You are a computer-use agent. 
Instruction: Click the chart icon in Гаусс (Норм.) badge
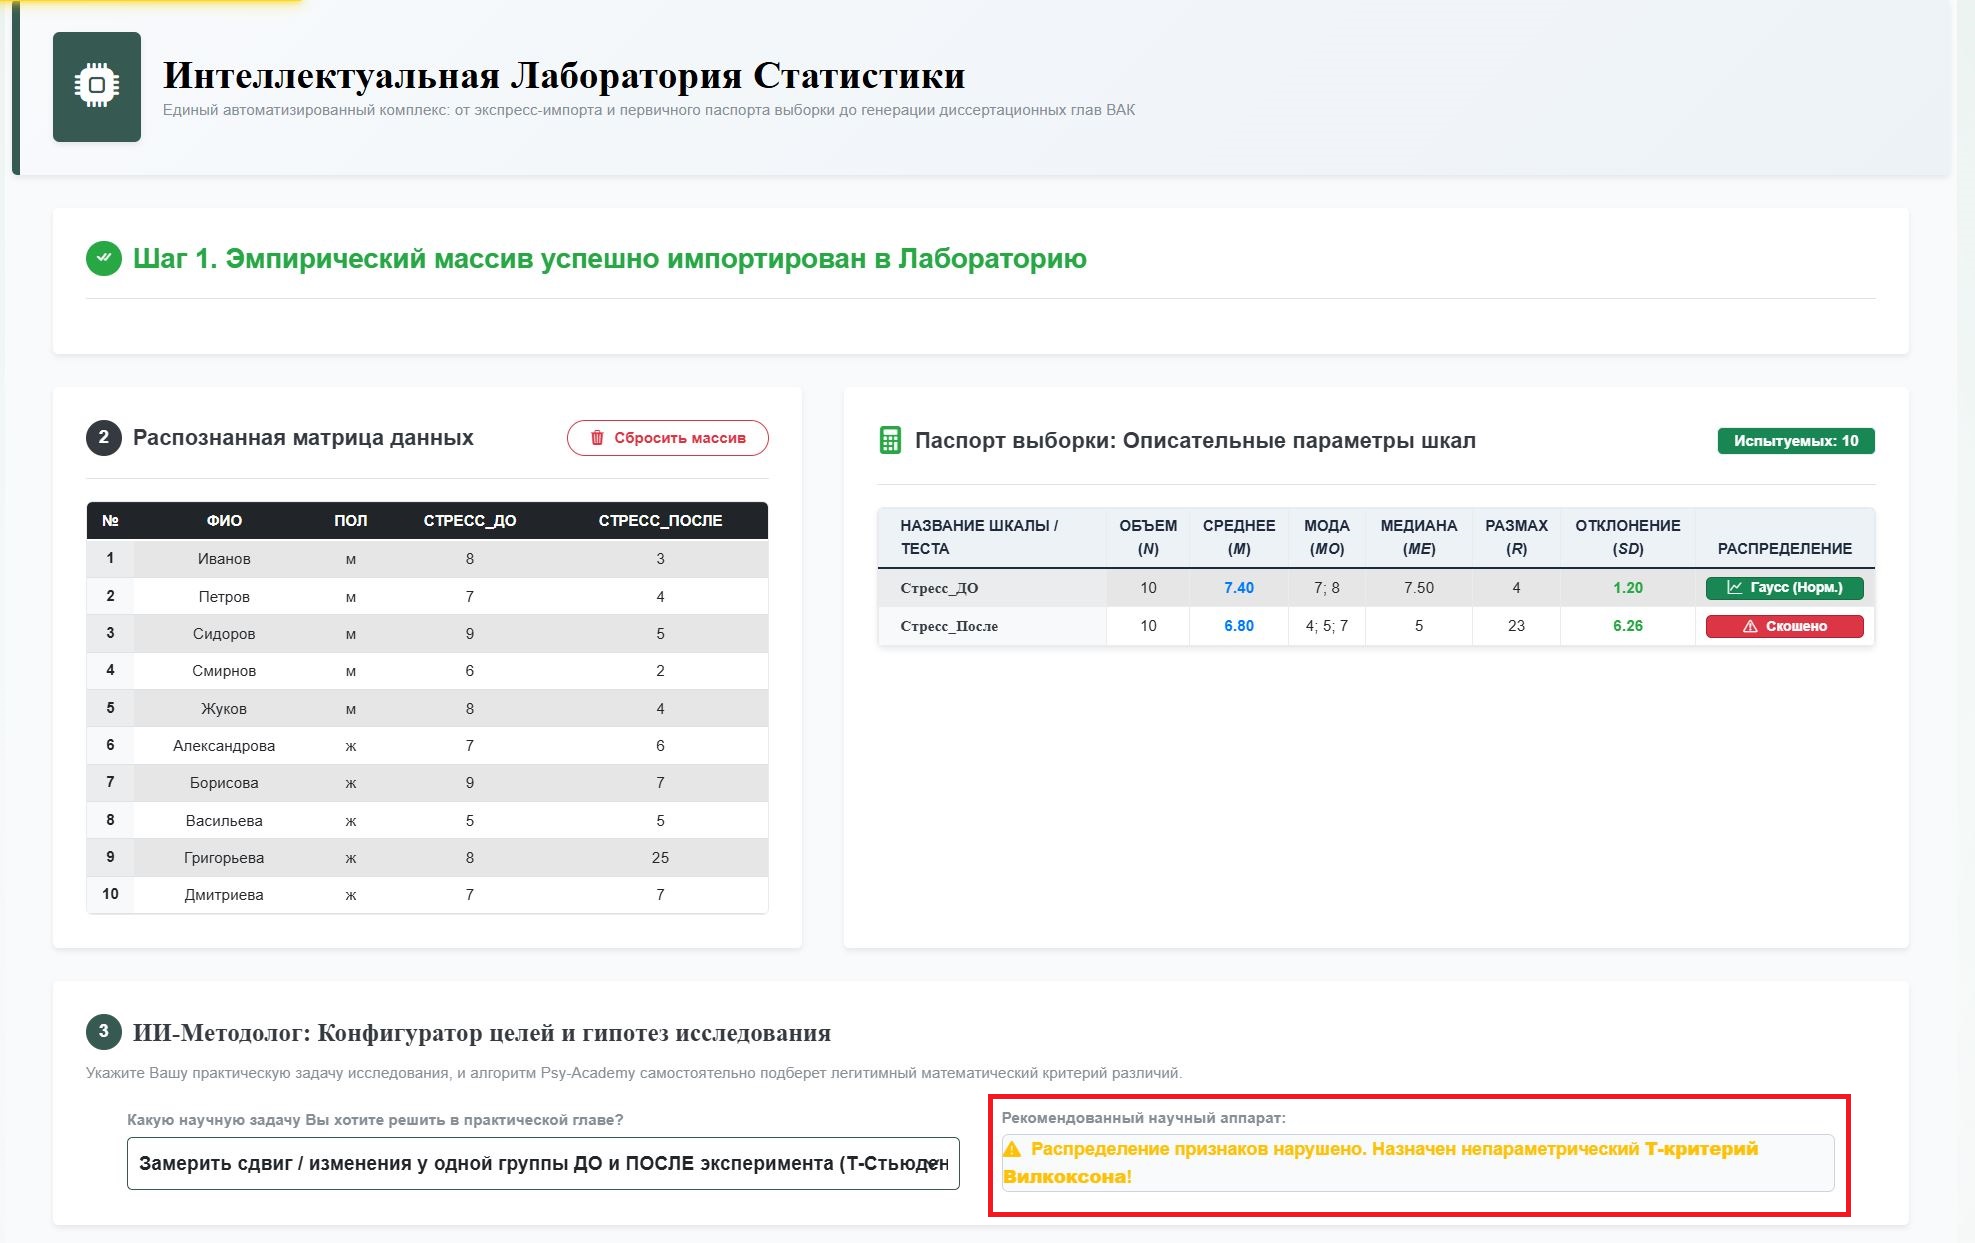pyautogui.click(x=1735, y=588)
